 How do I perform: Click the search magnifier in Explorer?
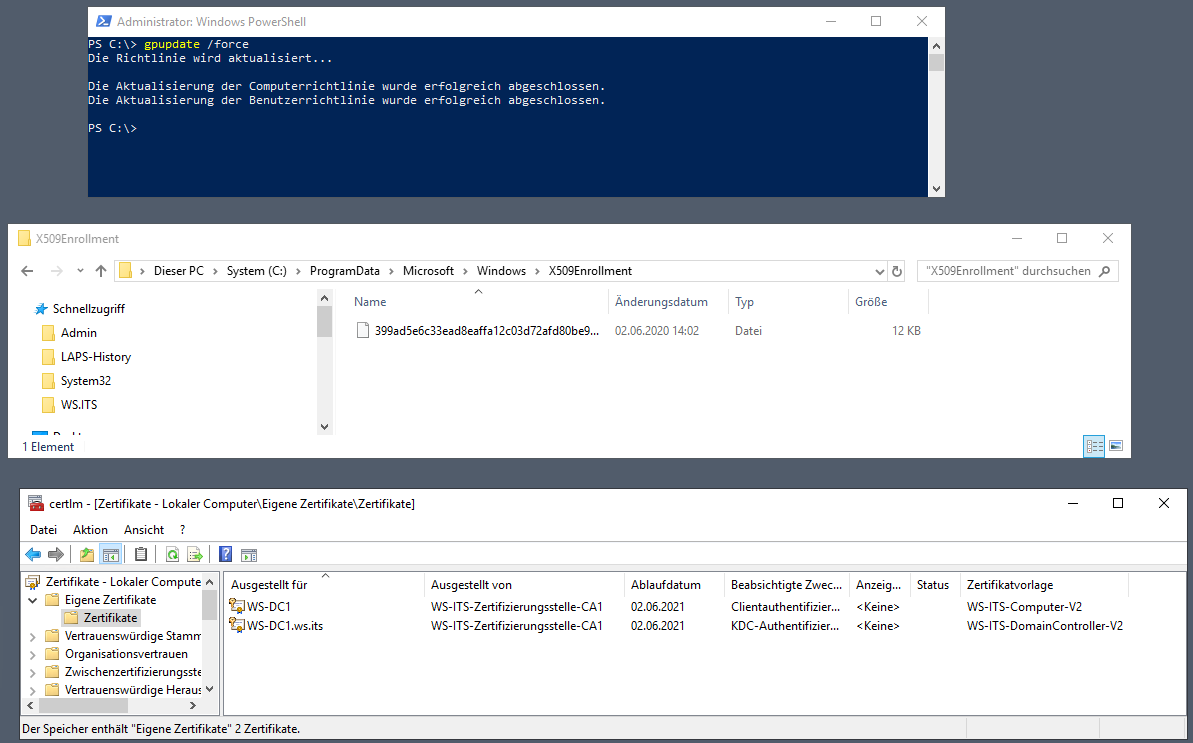[x=1105, y=271]
